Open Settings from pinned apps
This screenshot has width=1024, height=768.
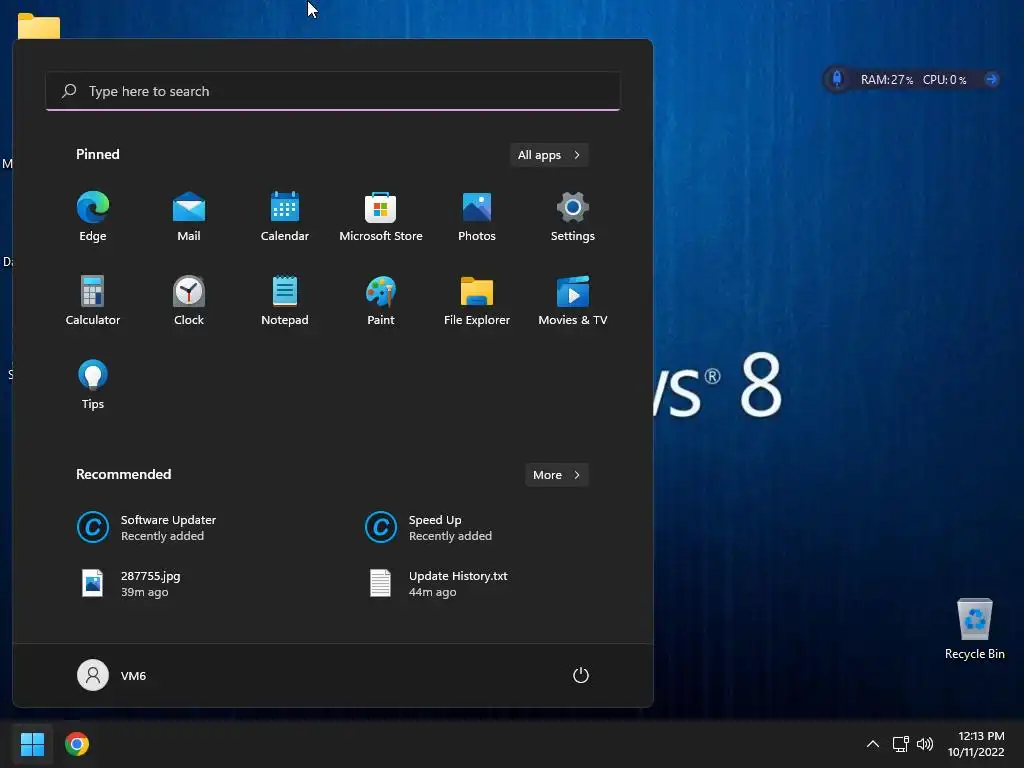[x=573, y=216]
